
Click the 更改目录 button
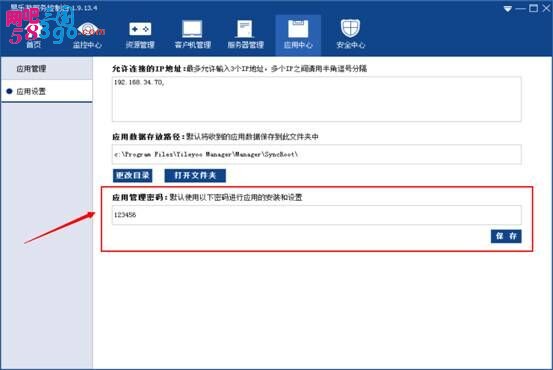[x=133, y=175]
